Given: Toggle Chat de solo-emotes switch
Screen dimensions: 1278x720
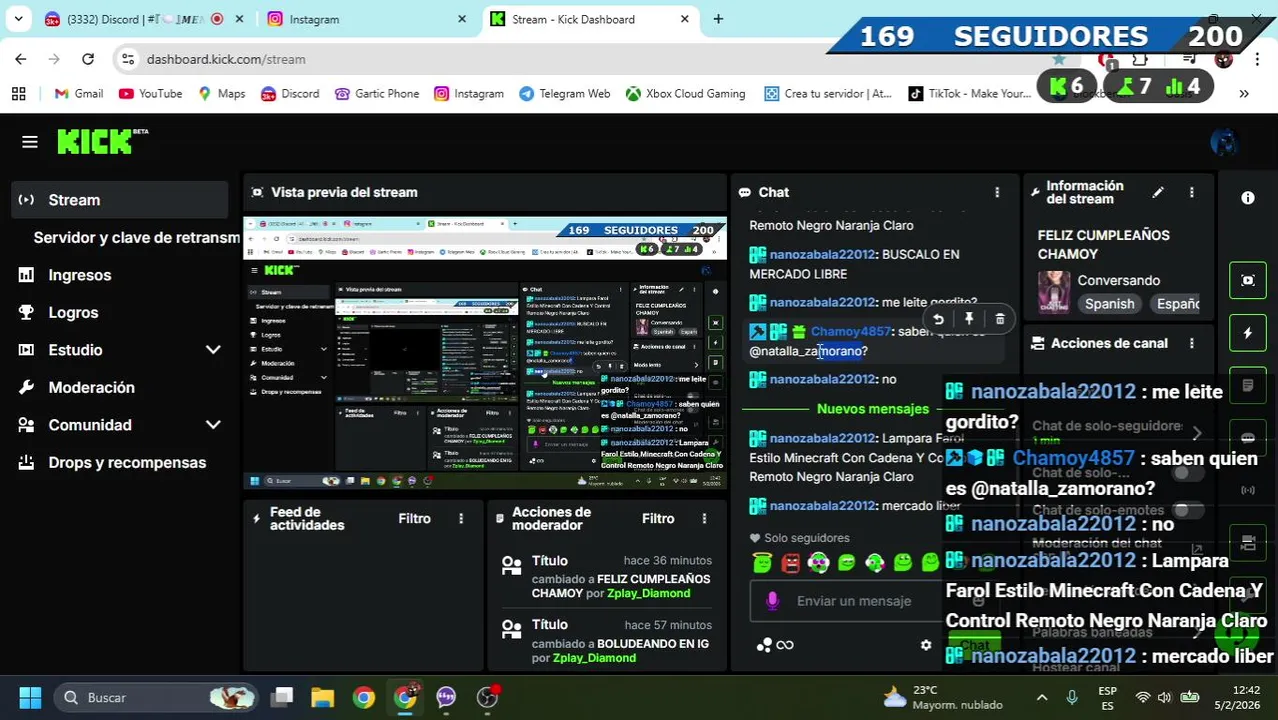Looking at the screenshot, I should pos(1186,510).
